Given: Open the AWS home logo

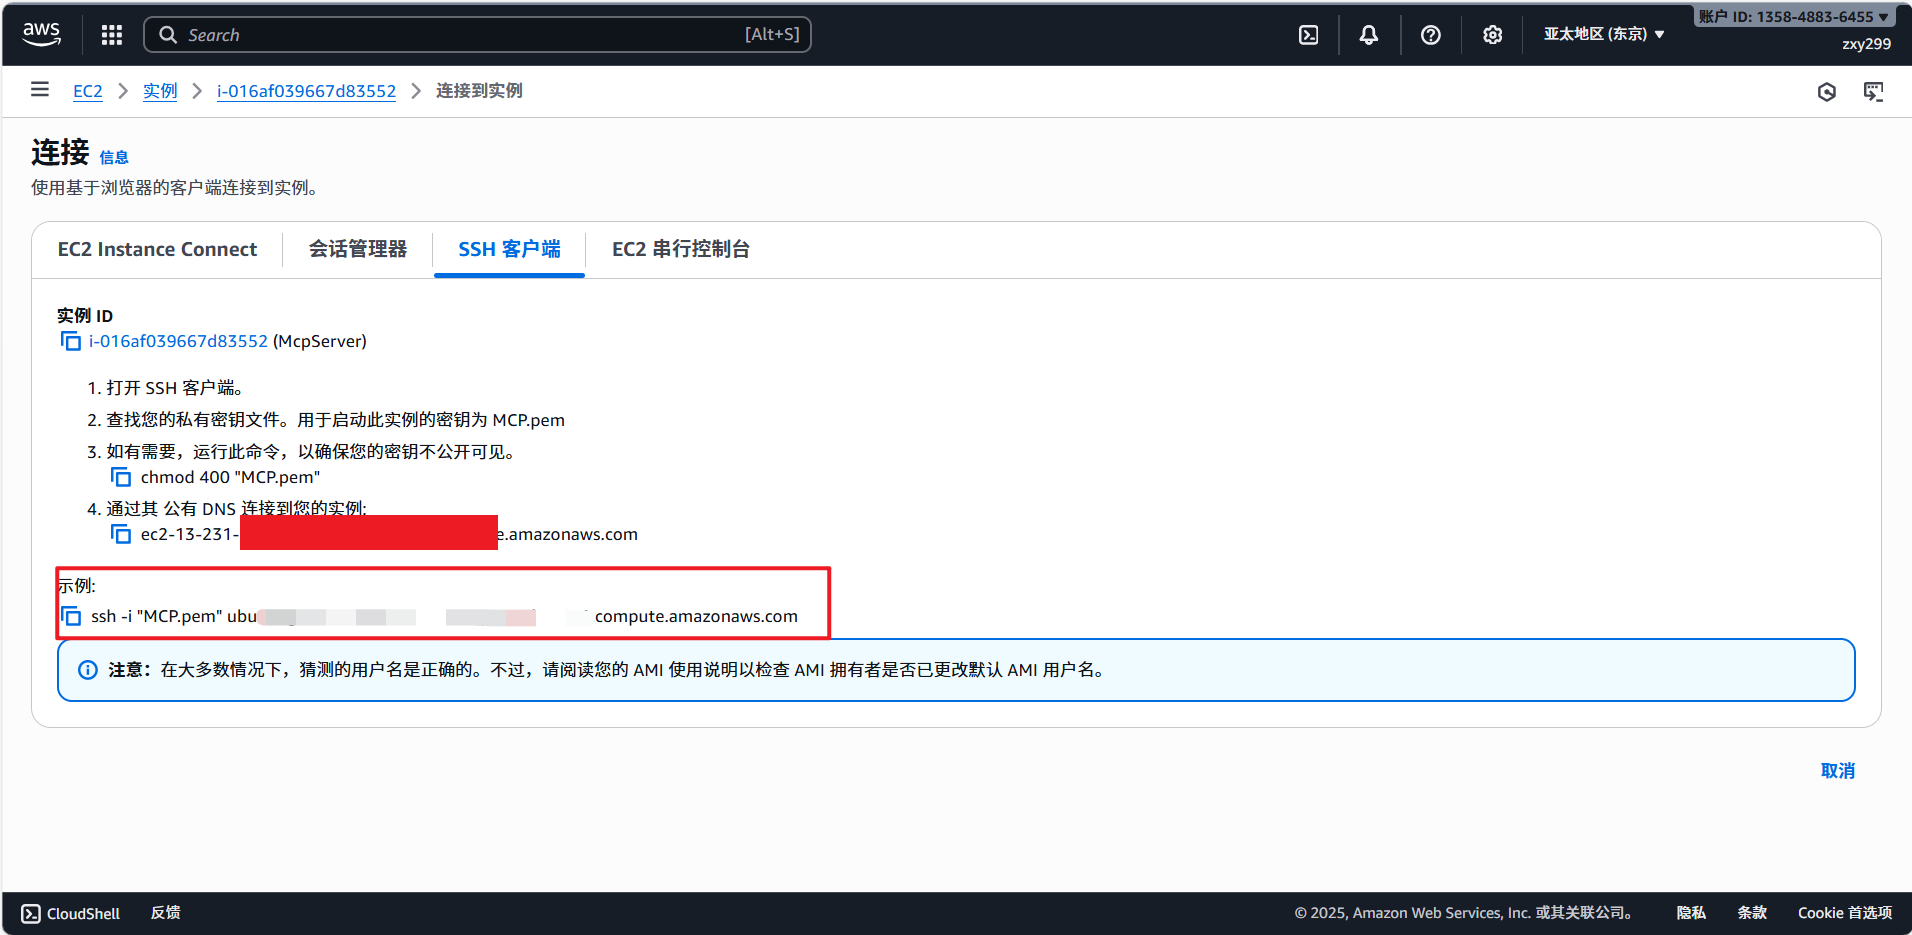Looking at the screenshot, I should click(x=42, y=34).
